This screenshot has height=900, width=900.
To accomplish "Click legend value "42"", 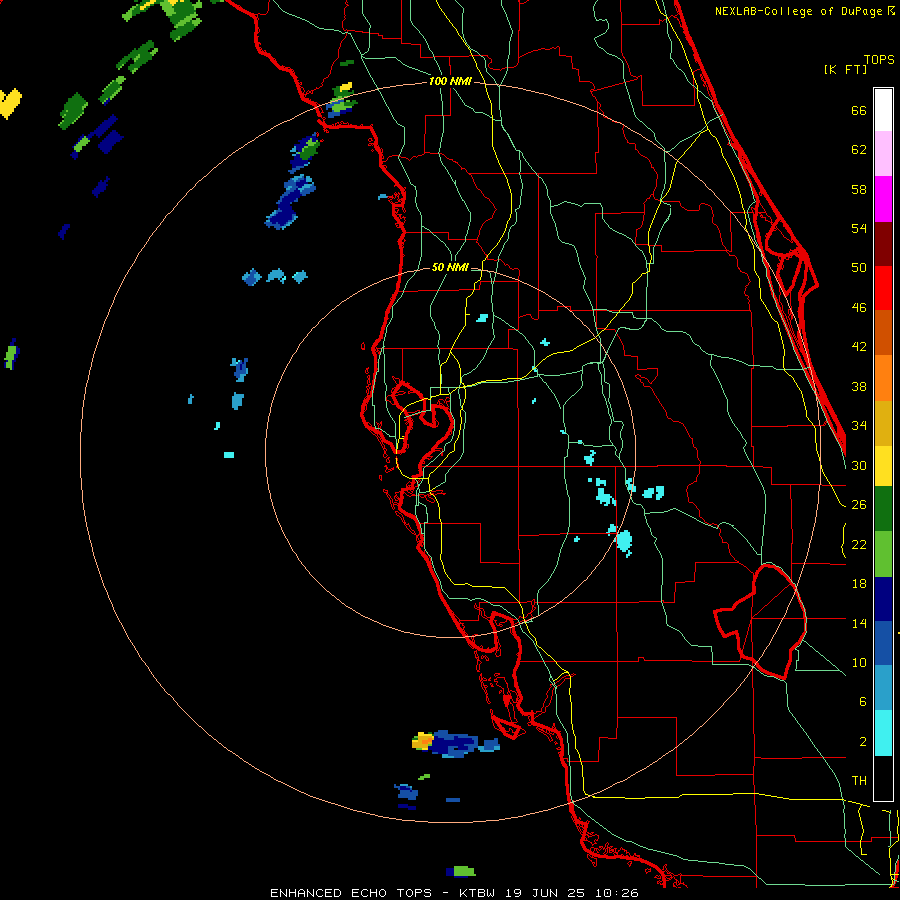I will [859, 347].
